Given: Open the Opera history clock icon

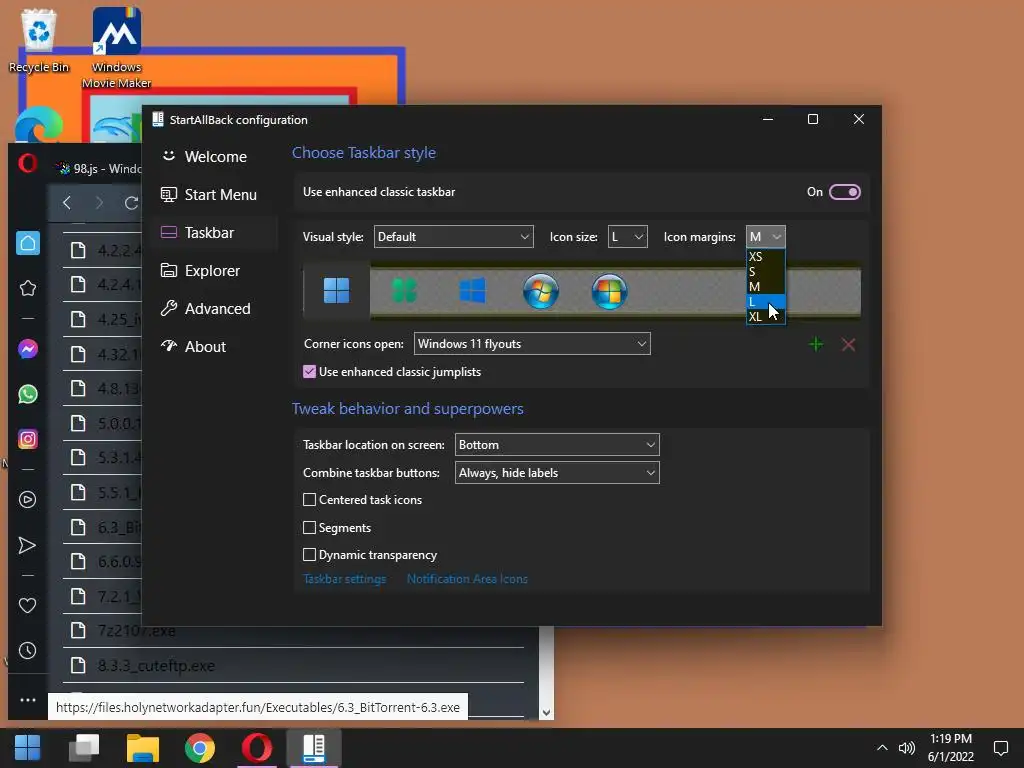Looking at the screenshot, I should pos(27,650).
